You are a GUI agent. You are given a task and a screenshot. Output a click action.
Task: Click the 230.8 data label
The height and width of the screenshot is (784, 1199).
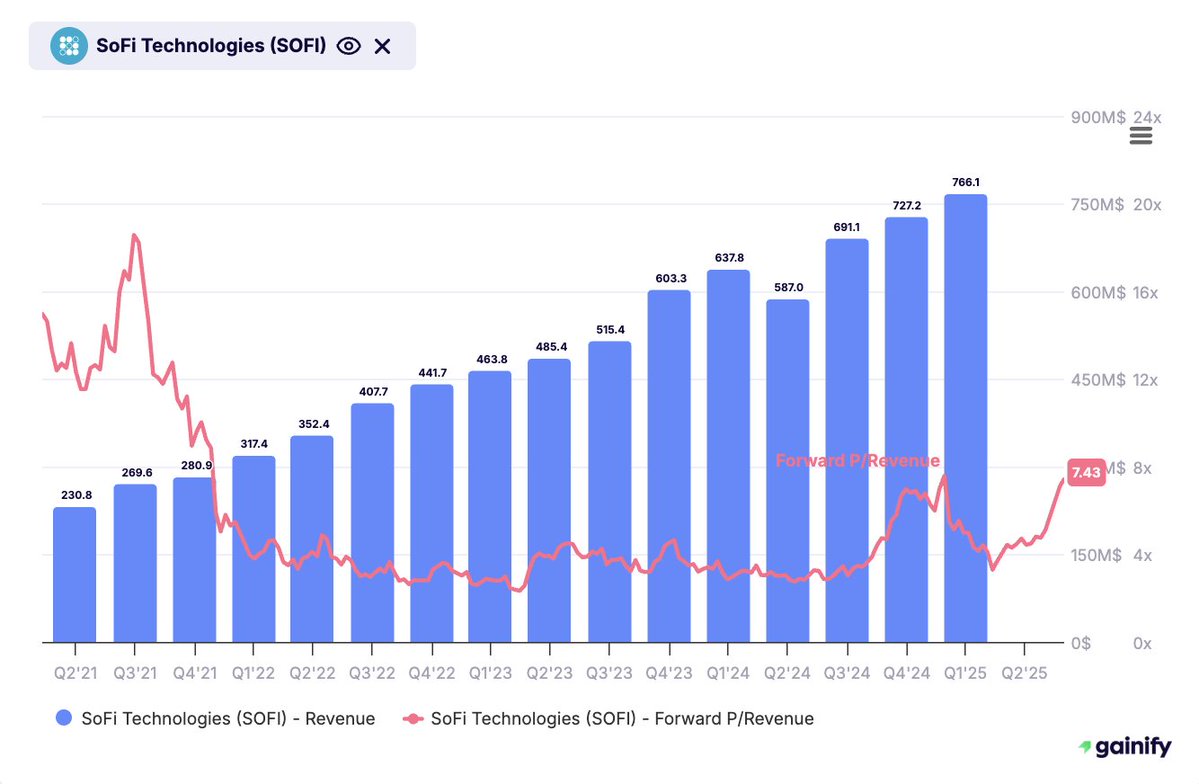(76, 495)
